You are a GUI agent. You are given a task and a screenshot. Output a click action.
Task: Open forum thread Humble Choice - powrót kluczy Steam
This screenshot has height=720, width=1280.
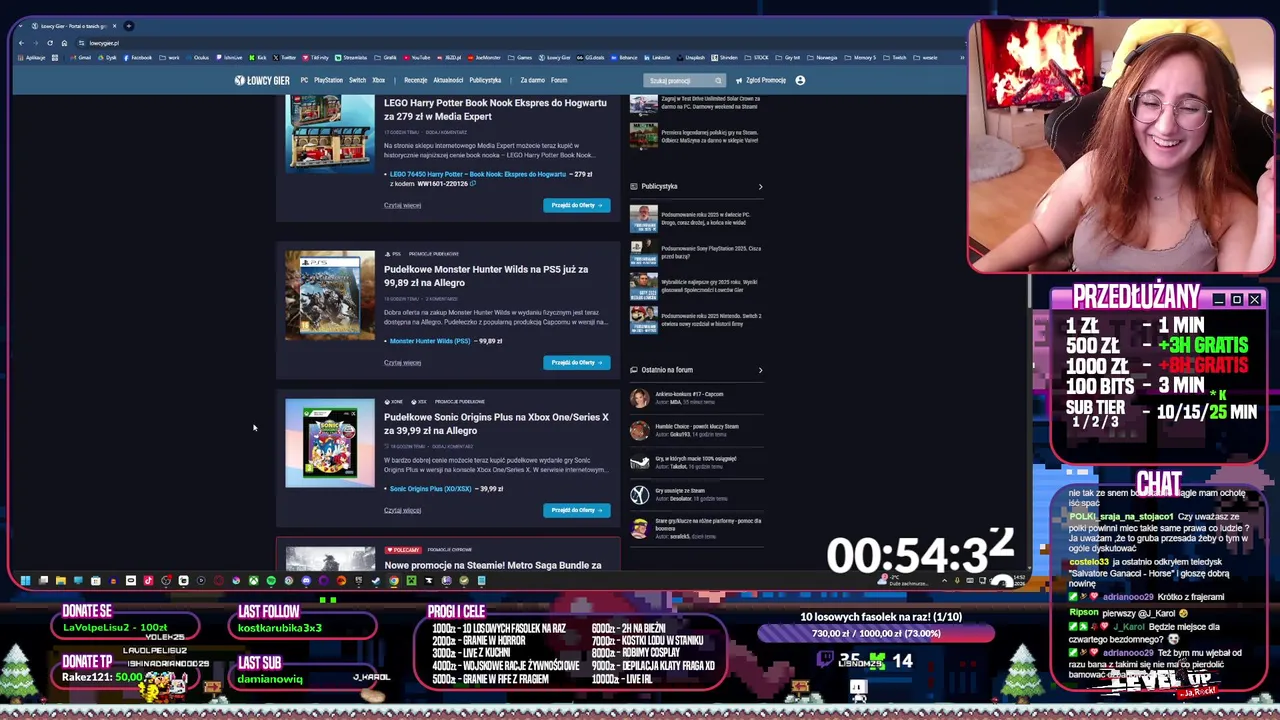click(x=697, y=427)
